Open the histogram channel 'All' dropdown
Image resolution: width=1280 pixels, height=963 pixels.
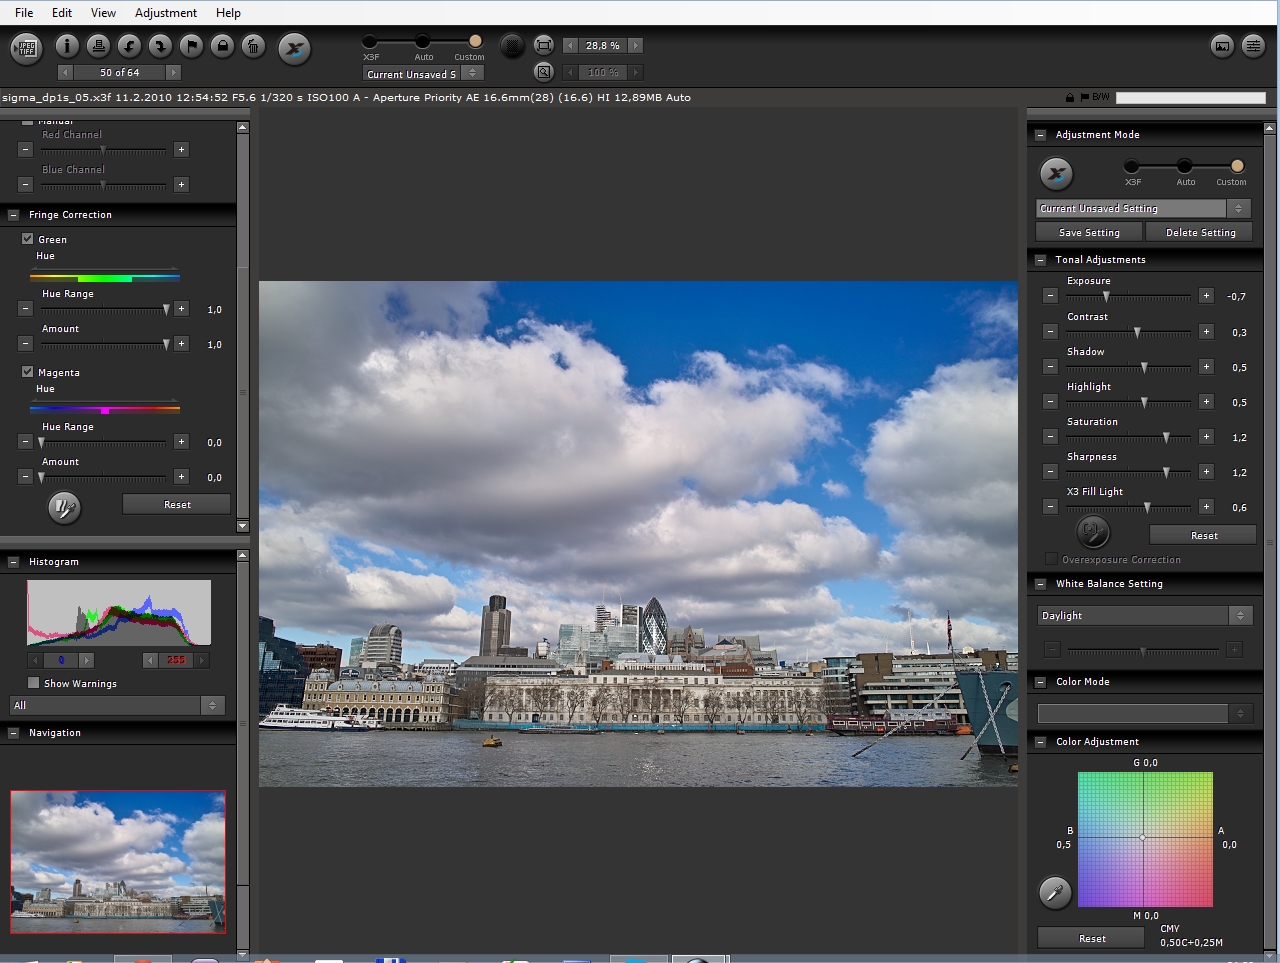[116, 706]
